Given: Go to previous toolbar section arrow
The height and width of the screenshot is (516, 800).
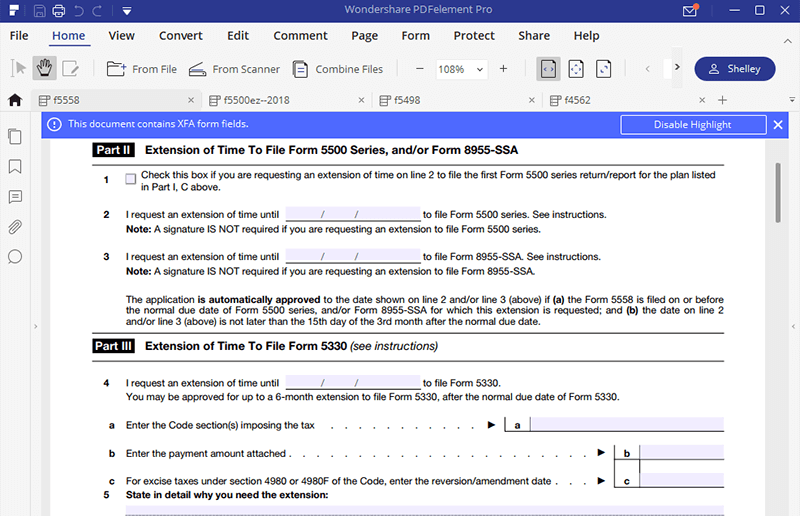Looking at the screenshot, I should pyautogui.click(x=647, y=68).
